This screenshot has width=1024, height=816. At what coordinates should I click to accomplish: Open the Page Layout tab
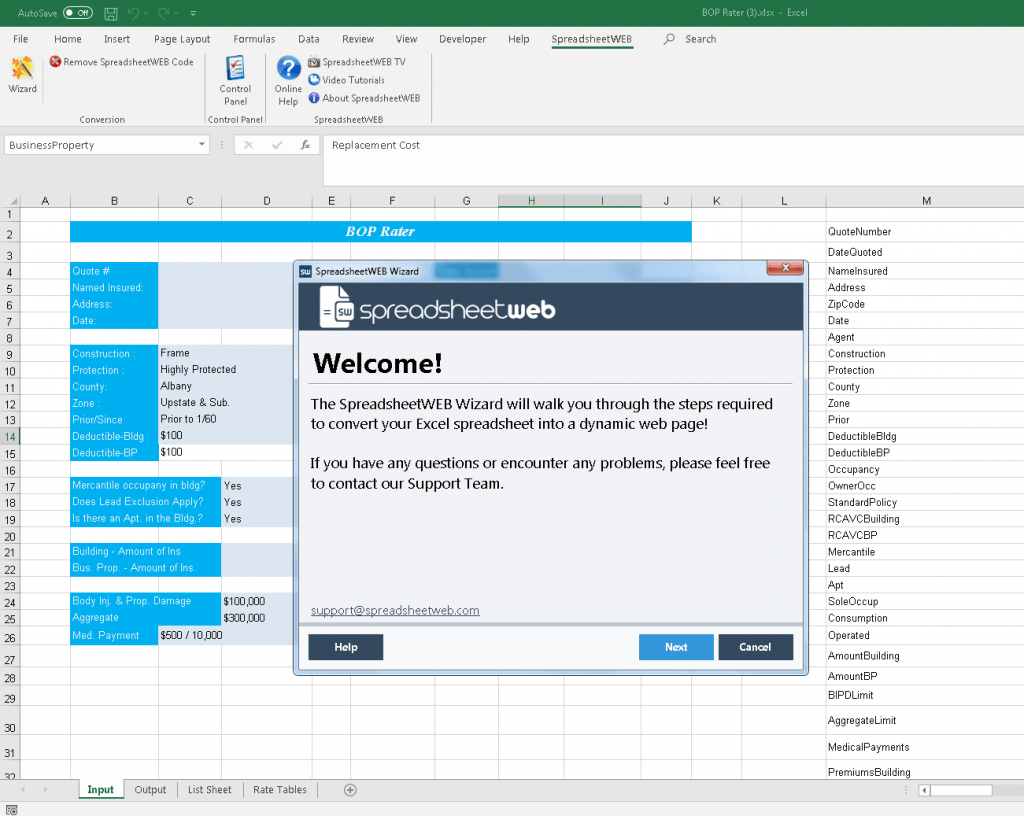coord(182,39)
